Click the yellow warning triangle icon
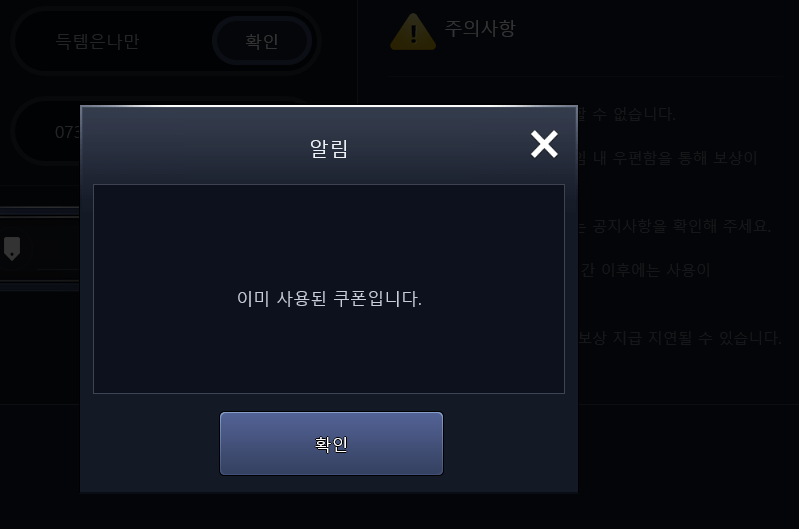This screenshot has width=799, height=529. pos(413,32)
